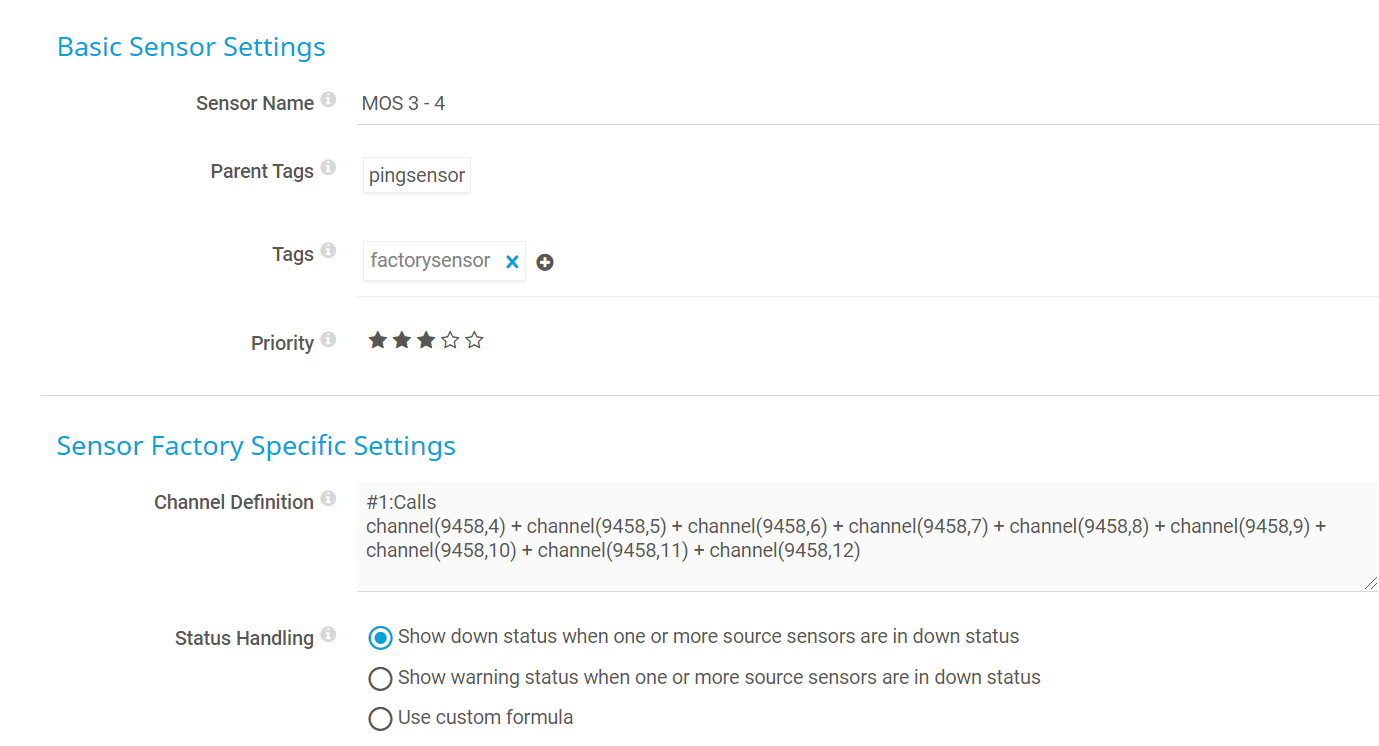The image size is (1379, 746).
Task: Select show warning status radio option
Action: click(380, 679)
